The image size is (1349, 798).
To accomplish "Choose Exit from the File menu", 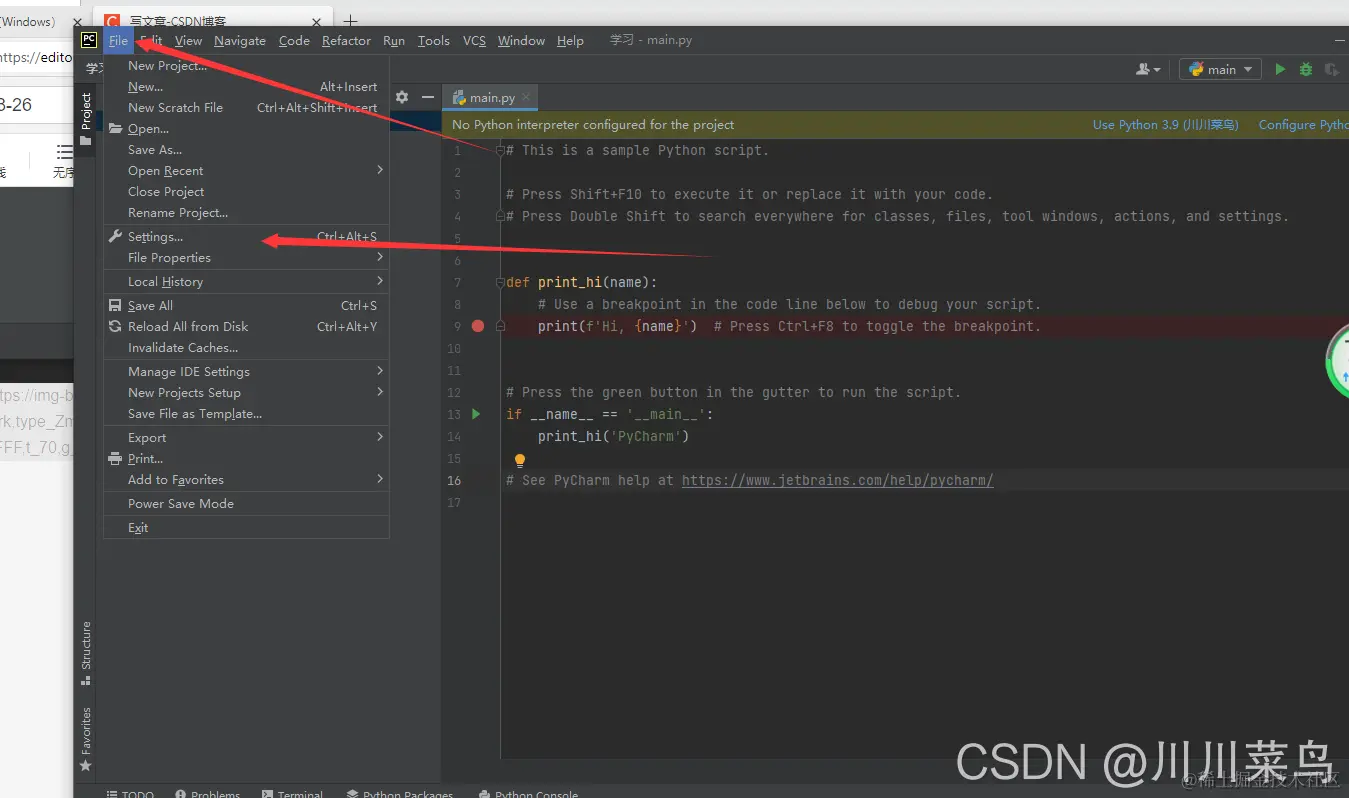I will coord(246,527).
